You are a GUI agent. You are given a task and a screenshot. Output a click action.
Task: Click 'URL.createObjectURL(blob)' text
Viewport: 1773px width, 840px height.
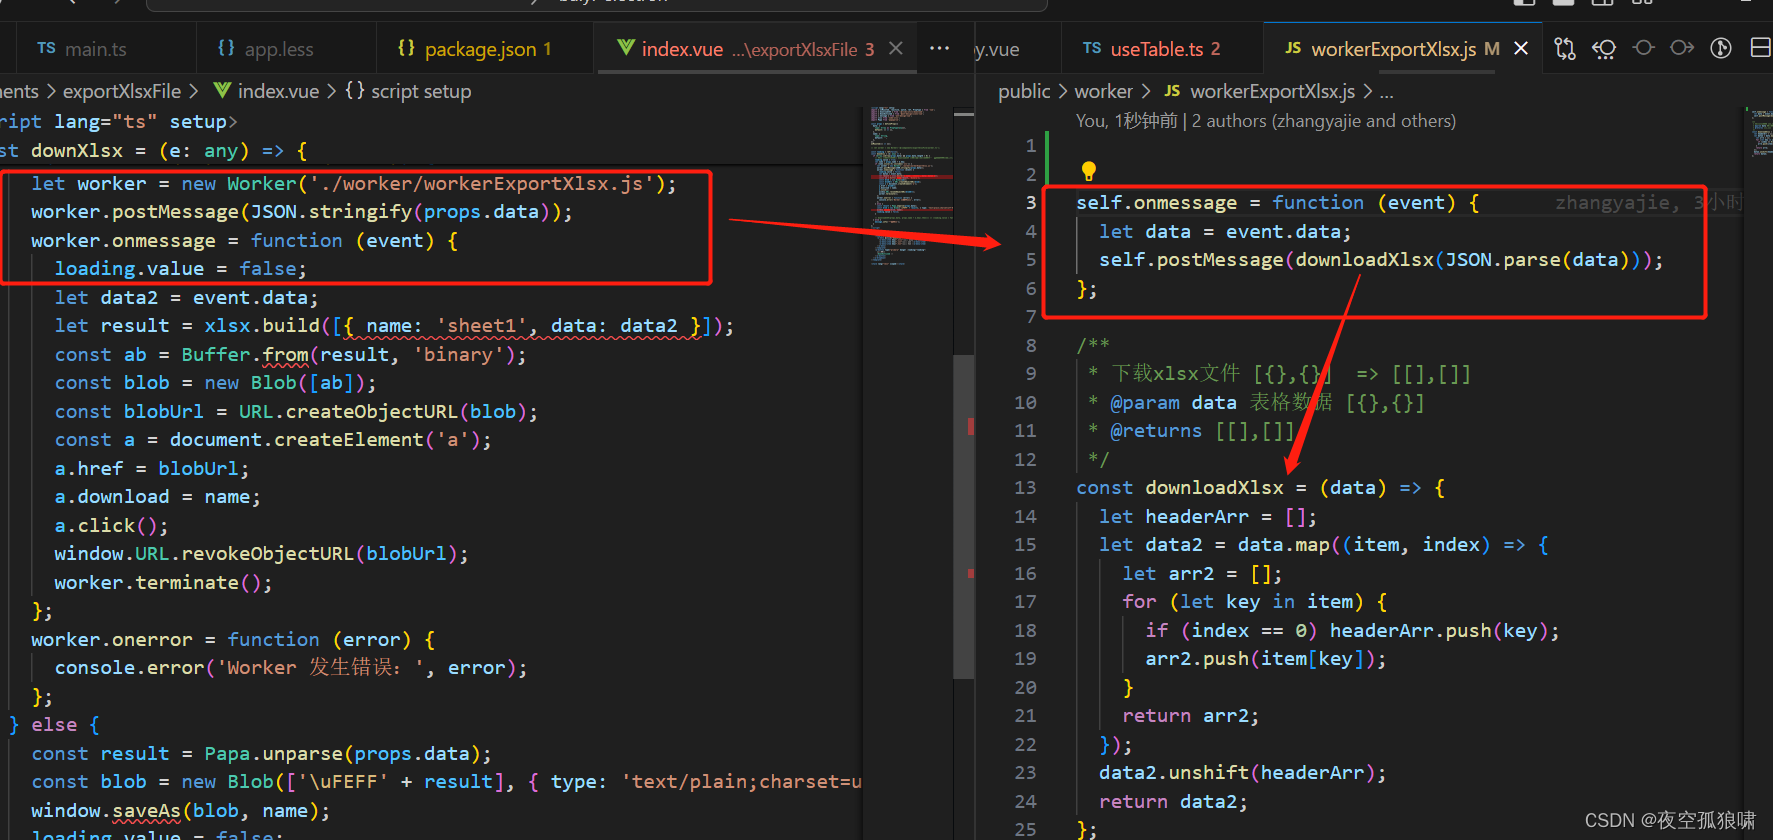point(382,412)
